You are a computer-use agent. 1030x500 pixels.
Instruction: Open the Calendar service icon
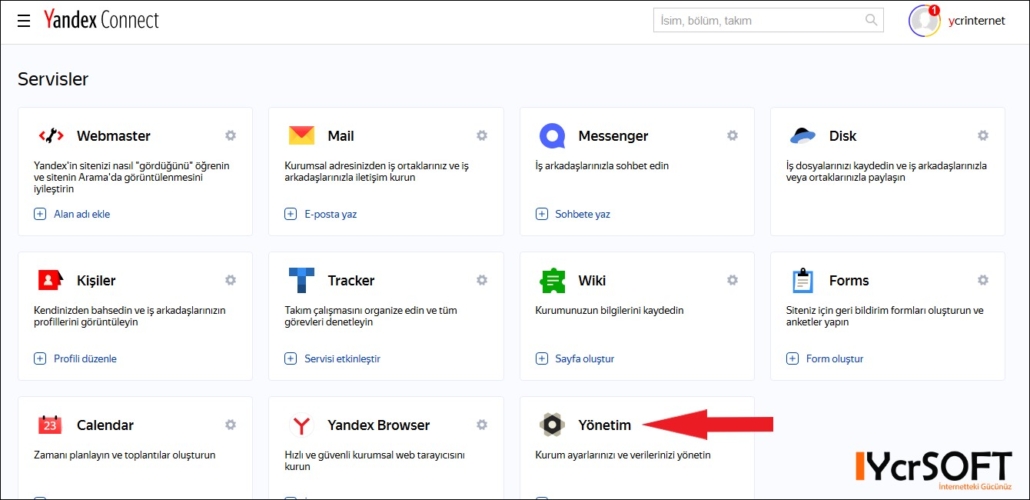pos(50,425)
